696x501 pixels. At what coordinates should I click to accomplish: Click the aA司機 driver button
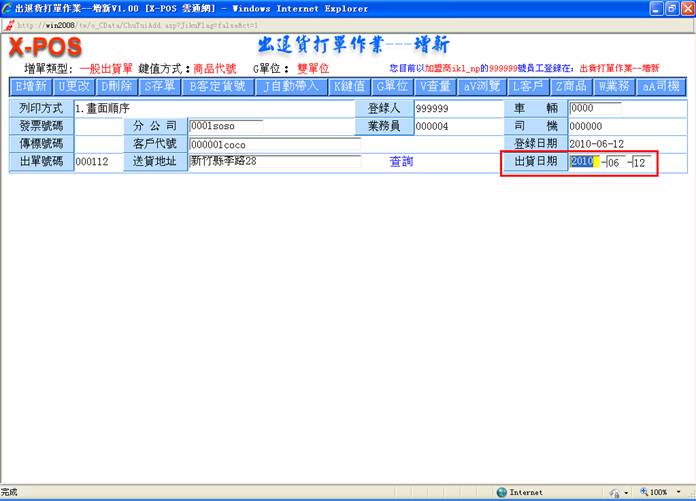coord(660,86)
